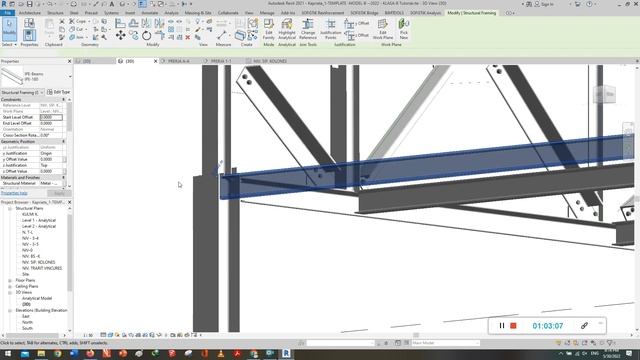Close the Project Browser panel
This screenshot has width=640, height=360.
click(69, 202)
